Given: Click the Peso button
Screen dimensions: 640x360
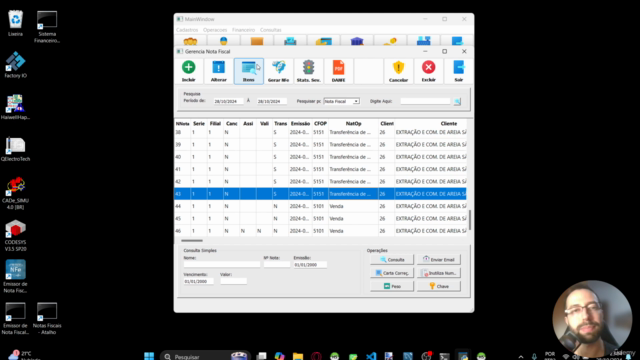Looking at the screenshot, I should point(392,286).
